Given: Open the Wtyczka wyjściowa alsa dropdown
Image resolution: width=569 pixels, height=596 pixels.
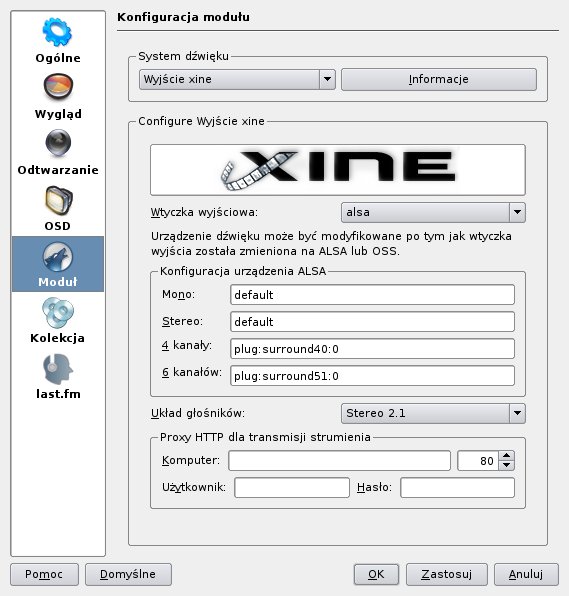Looking at the screenshot, I should click(x=433, y=212).
